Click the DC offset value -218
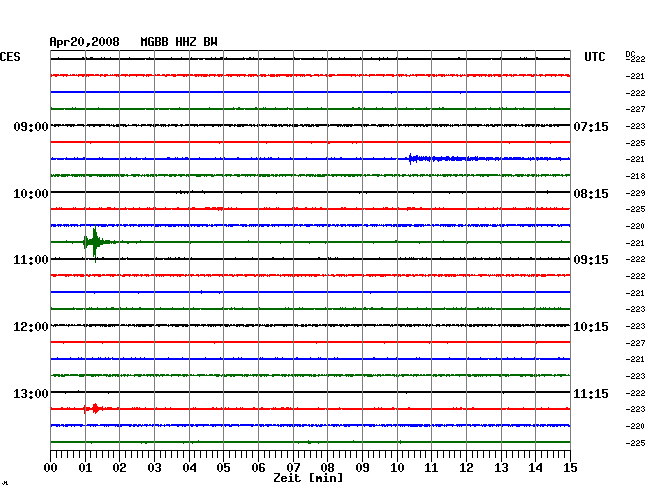This screenshot has height=494, width=650. 635,176
